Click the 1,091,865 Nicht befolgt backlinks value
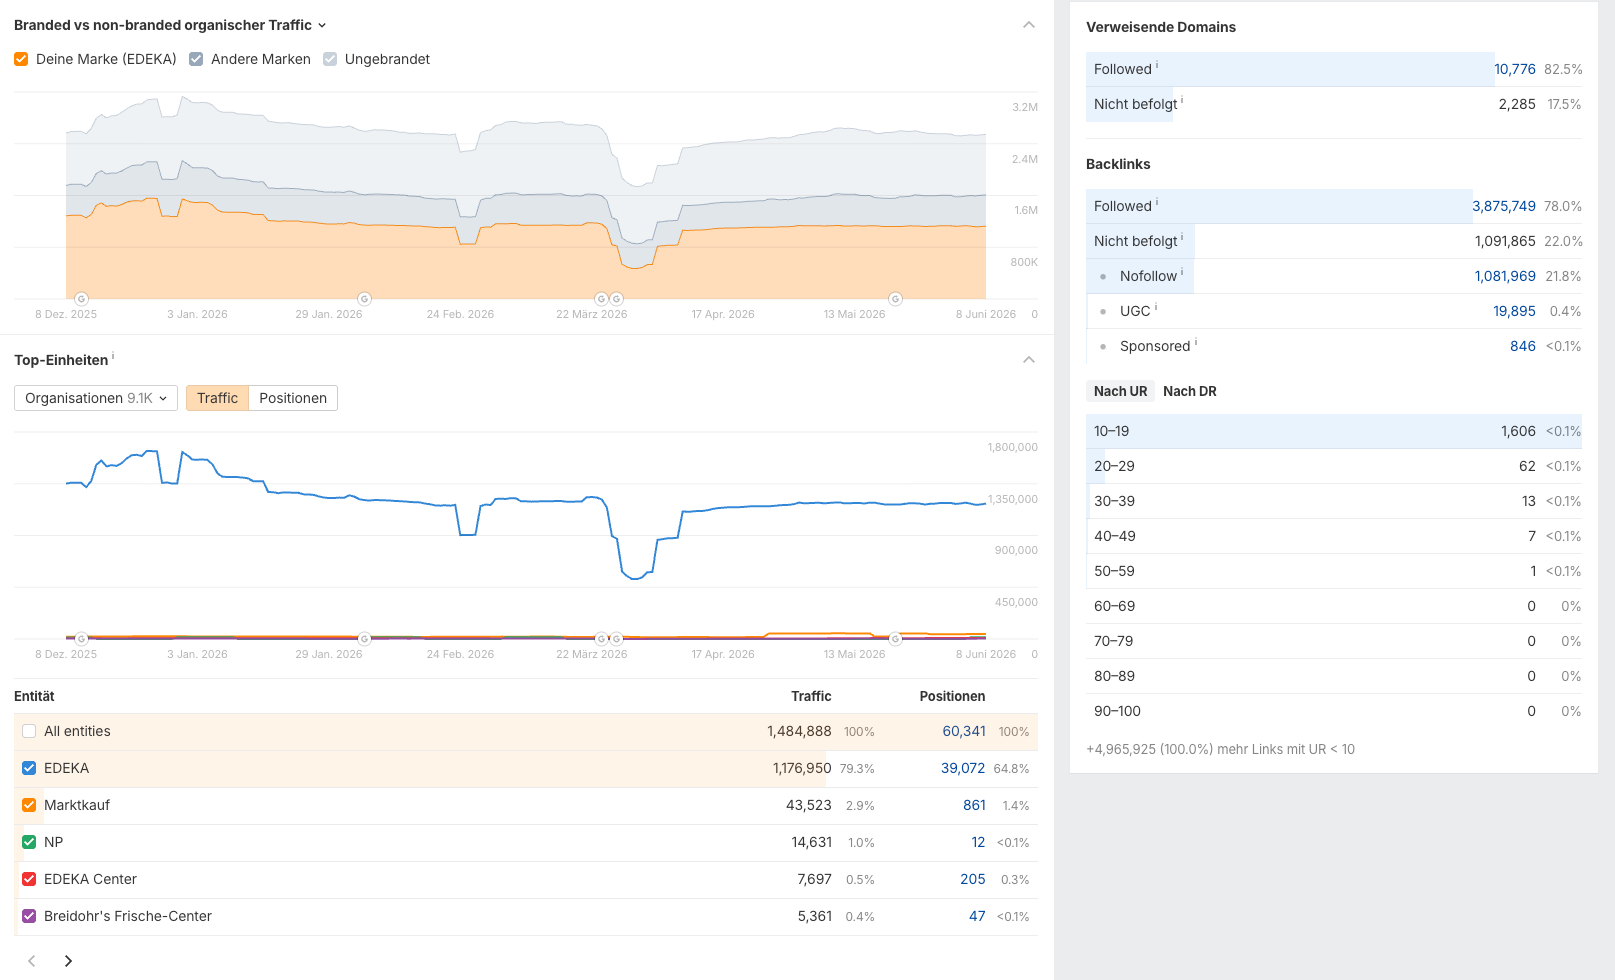 [1505, 241]
